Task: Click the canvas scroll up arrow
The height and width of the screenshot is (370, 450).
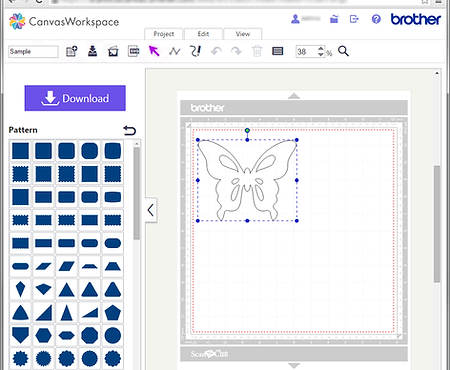Action: coord(437,73)
